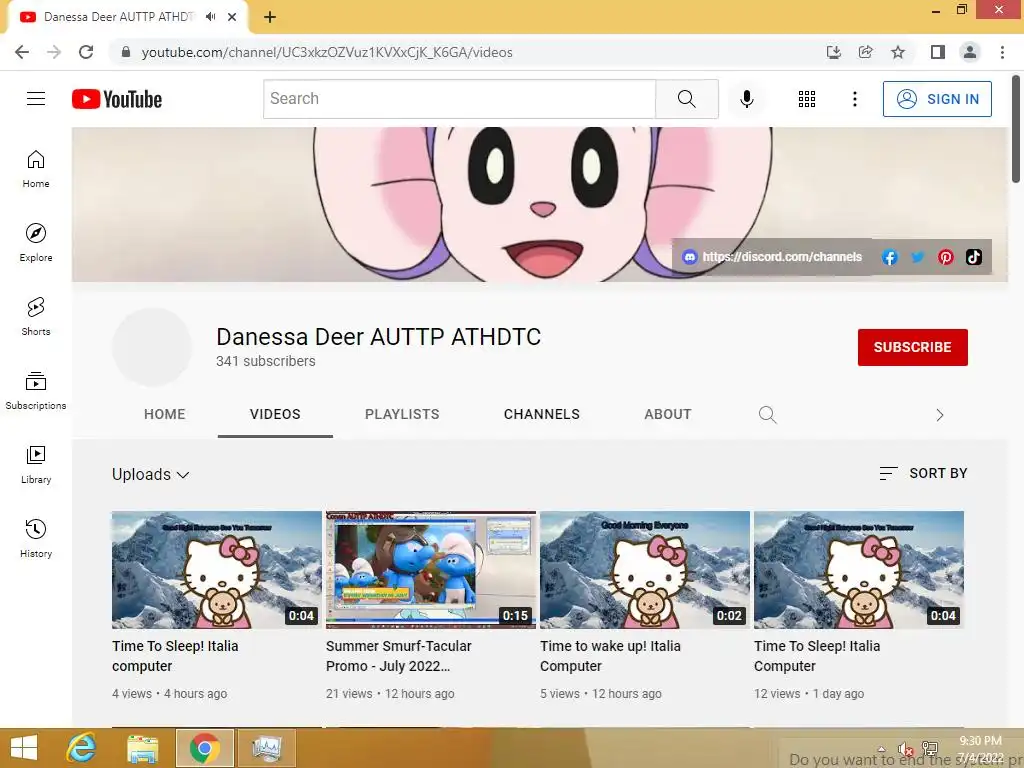Image resolution: width=1024 pixels, height=768 pixels.
Task: Open the Windows Start button
Action: pos(24,748)
